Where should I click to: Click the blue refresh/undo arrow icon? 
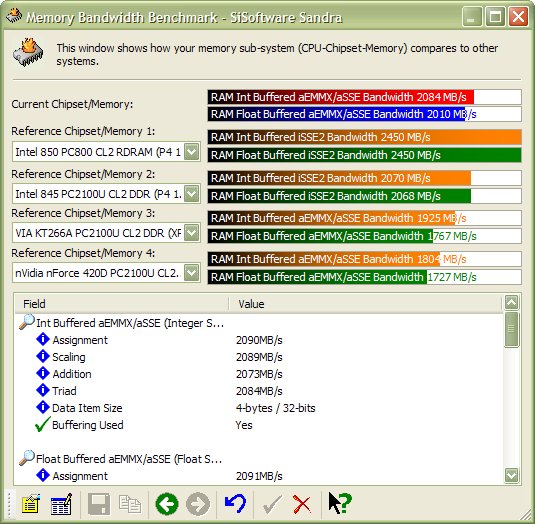pyautogui.click(x=235, y=503)
